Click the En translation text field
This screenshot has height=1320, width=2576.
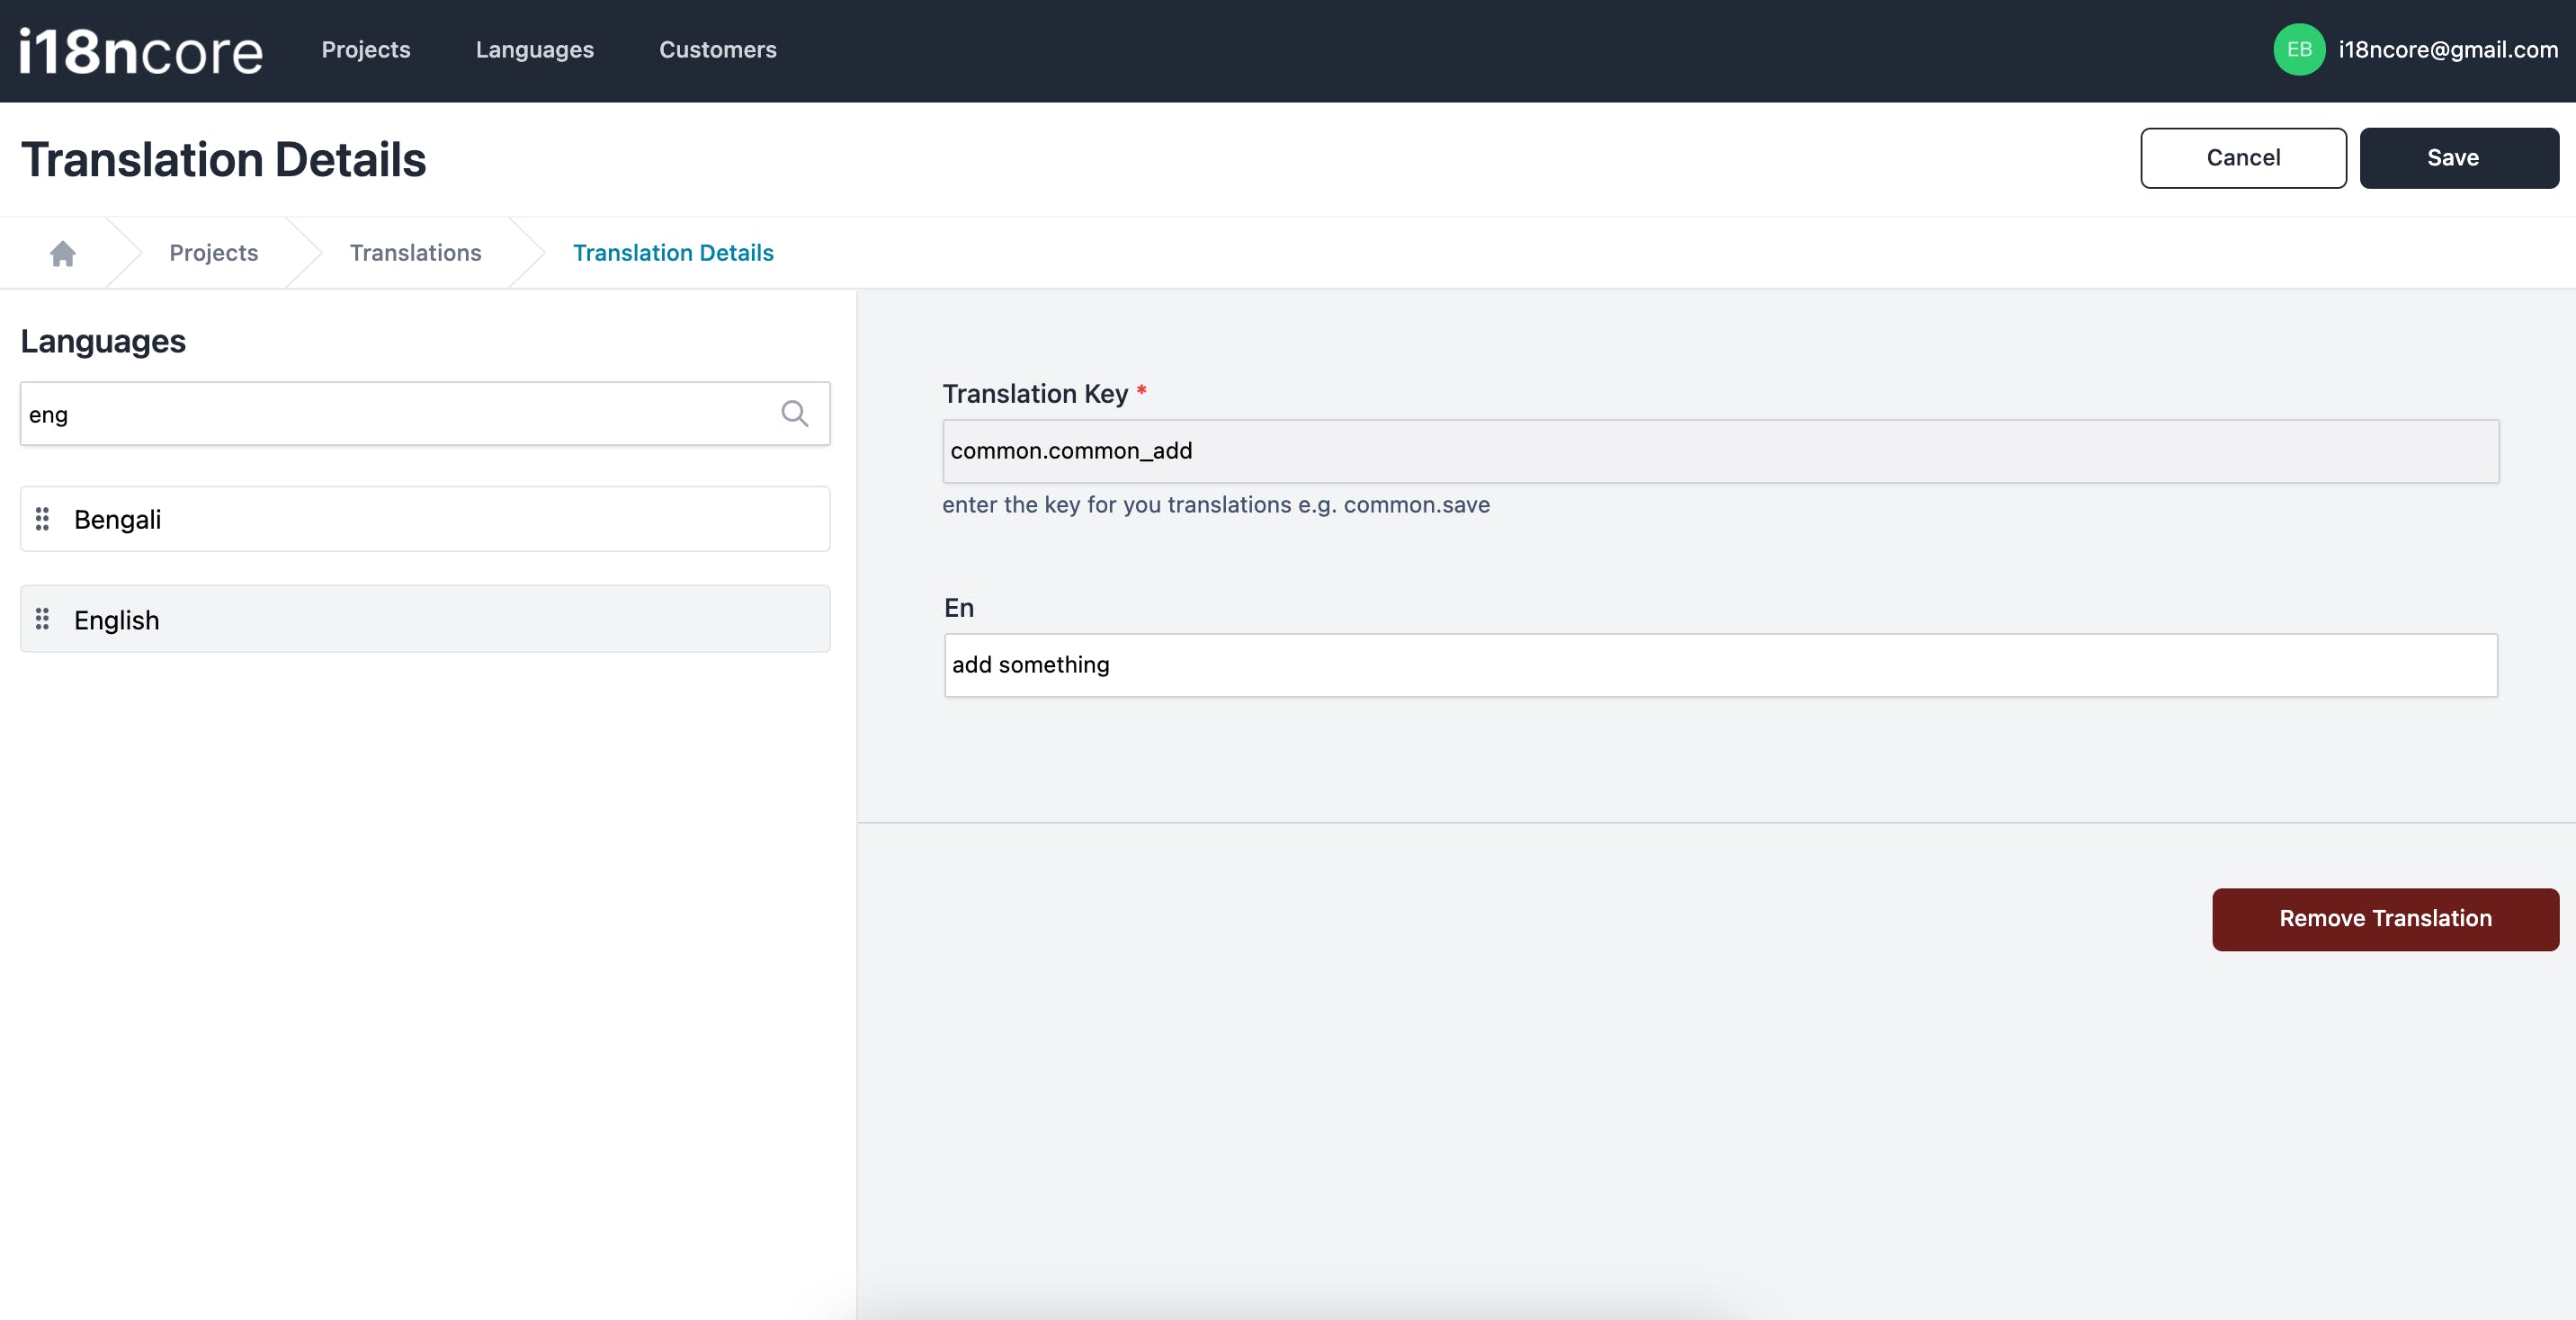click(1720, 665)
